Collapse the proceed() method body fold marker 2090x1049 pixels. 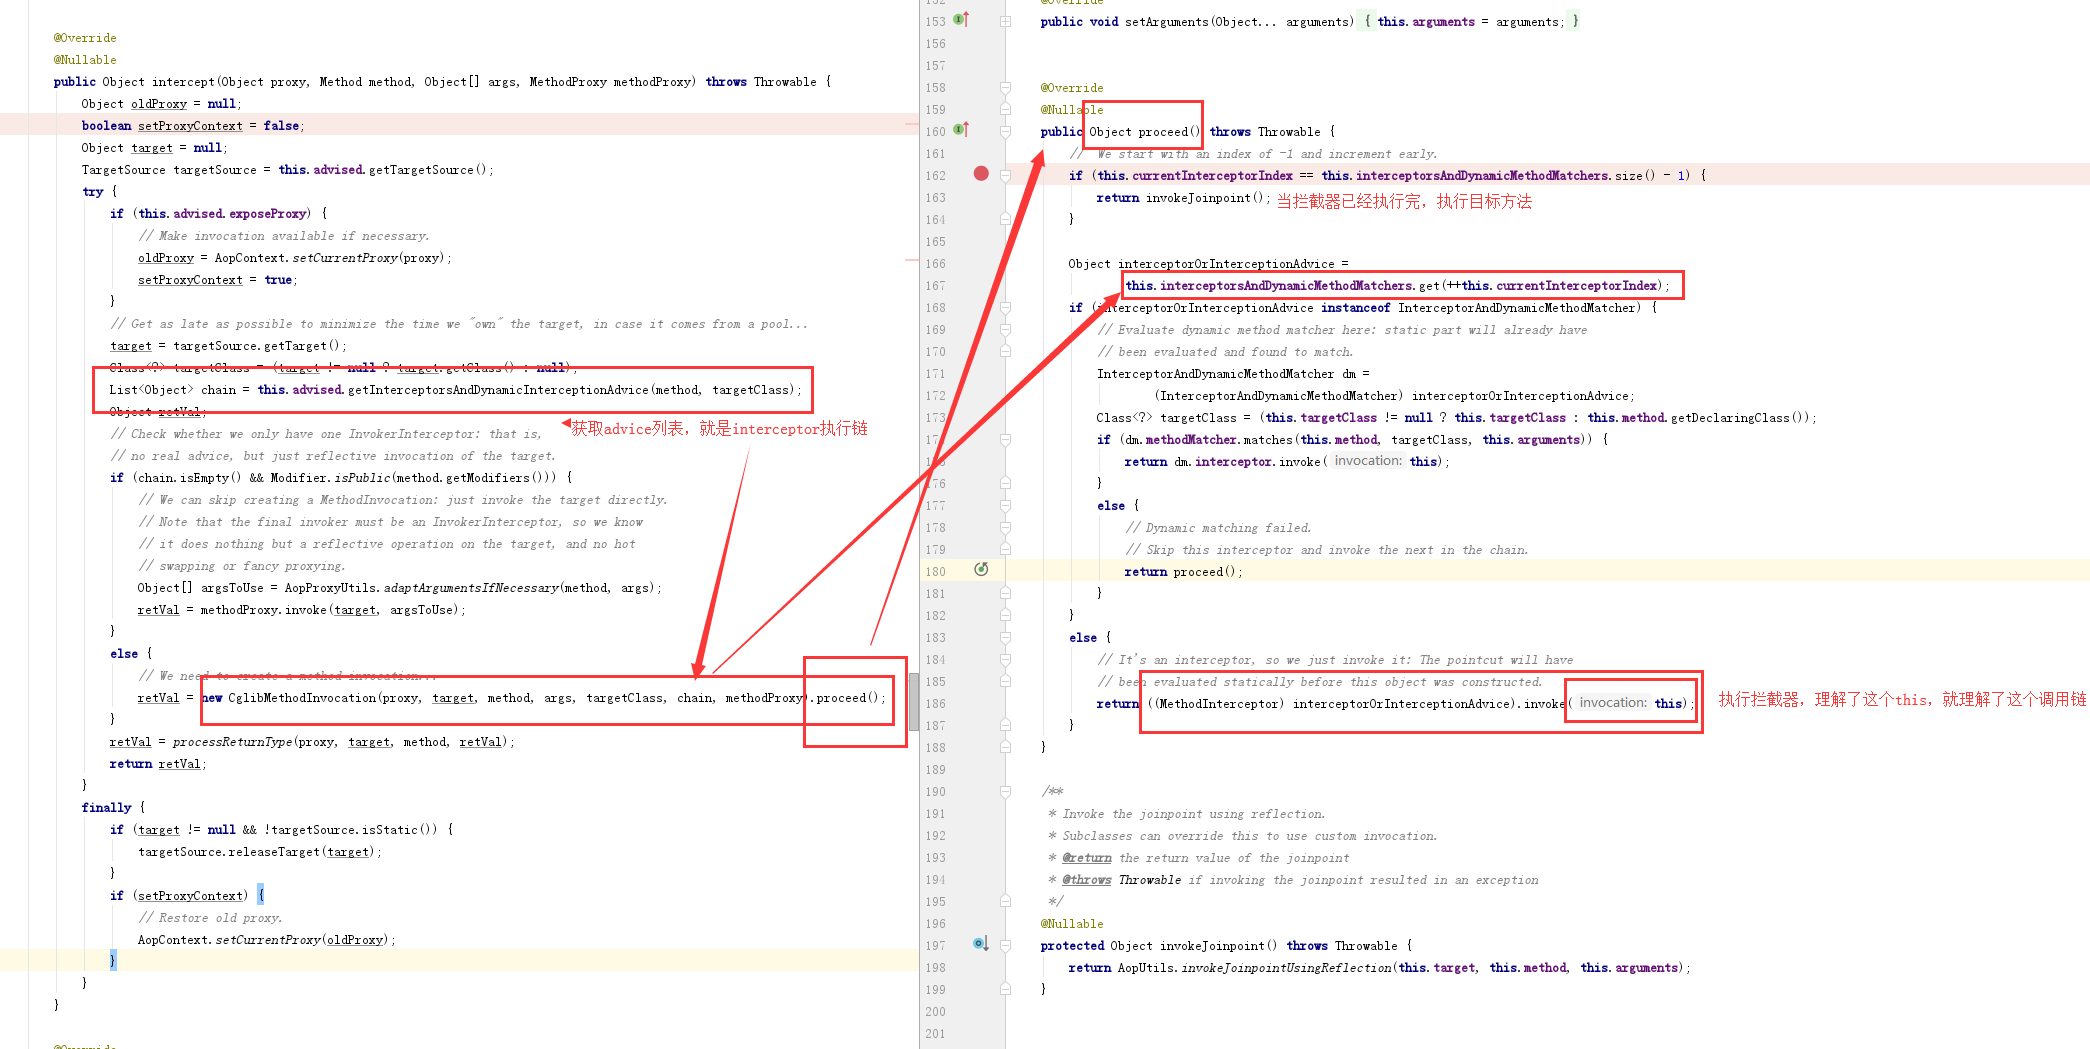click(x=1005, y=131)
